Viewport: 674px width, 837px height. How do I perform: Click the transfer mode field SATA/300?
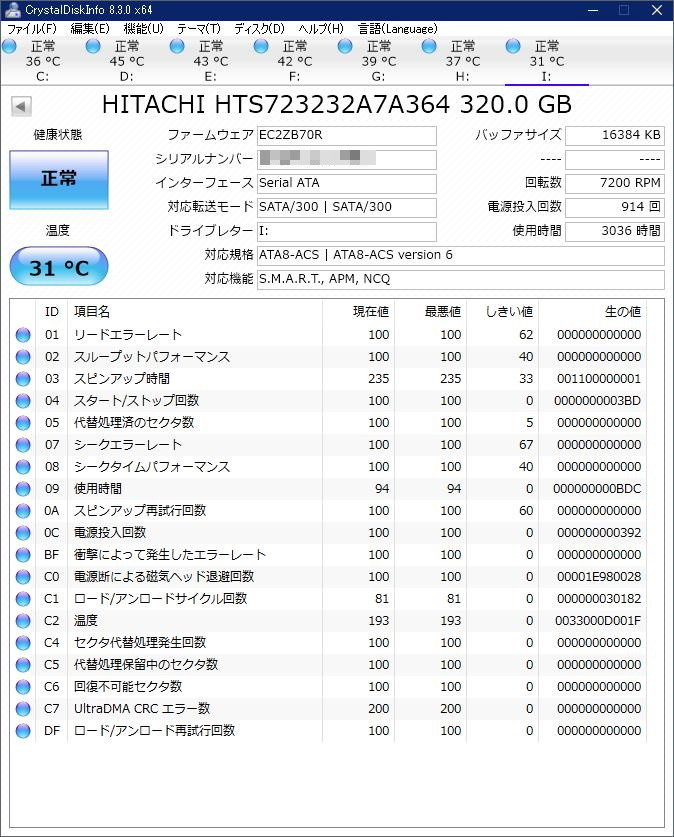coord(346,207)
